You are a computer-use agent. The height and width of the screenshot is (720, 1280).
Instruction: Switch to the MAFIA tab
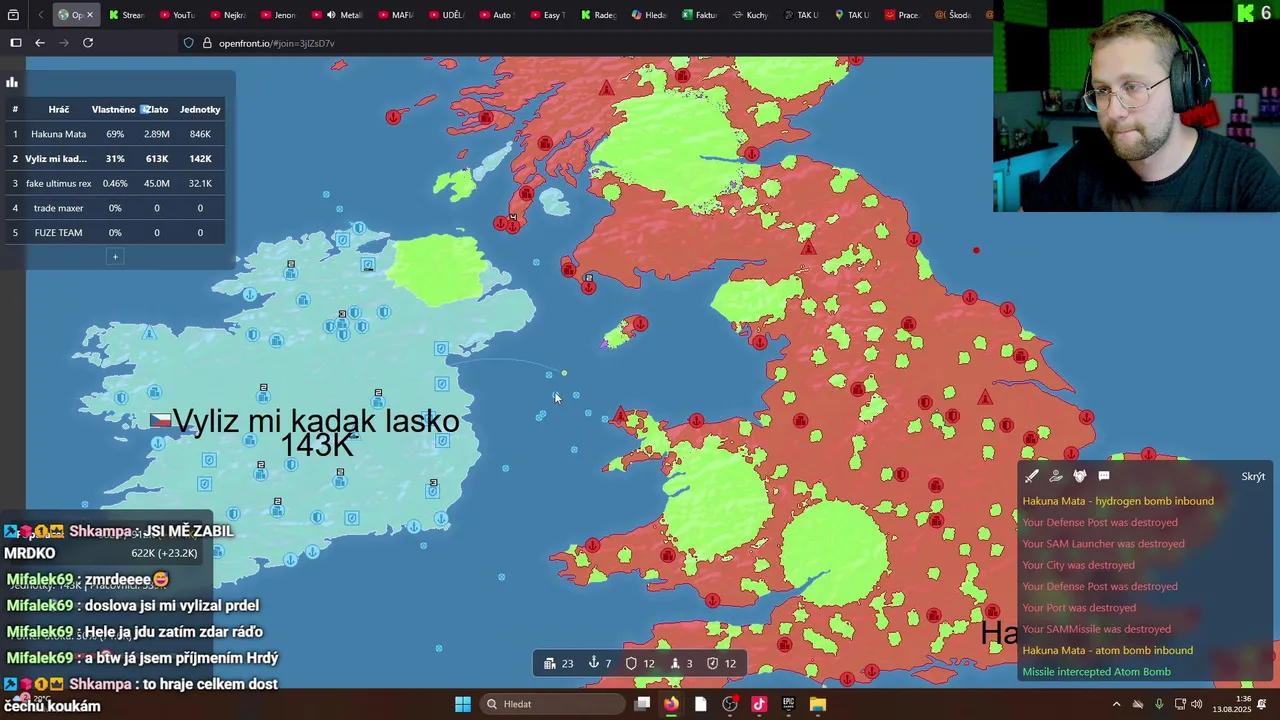click(395, 15)
